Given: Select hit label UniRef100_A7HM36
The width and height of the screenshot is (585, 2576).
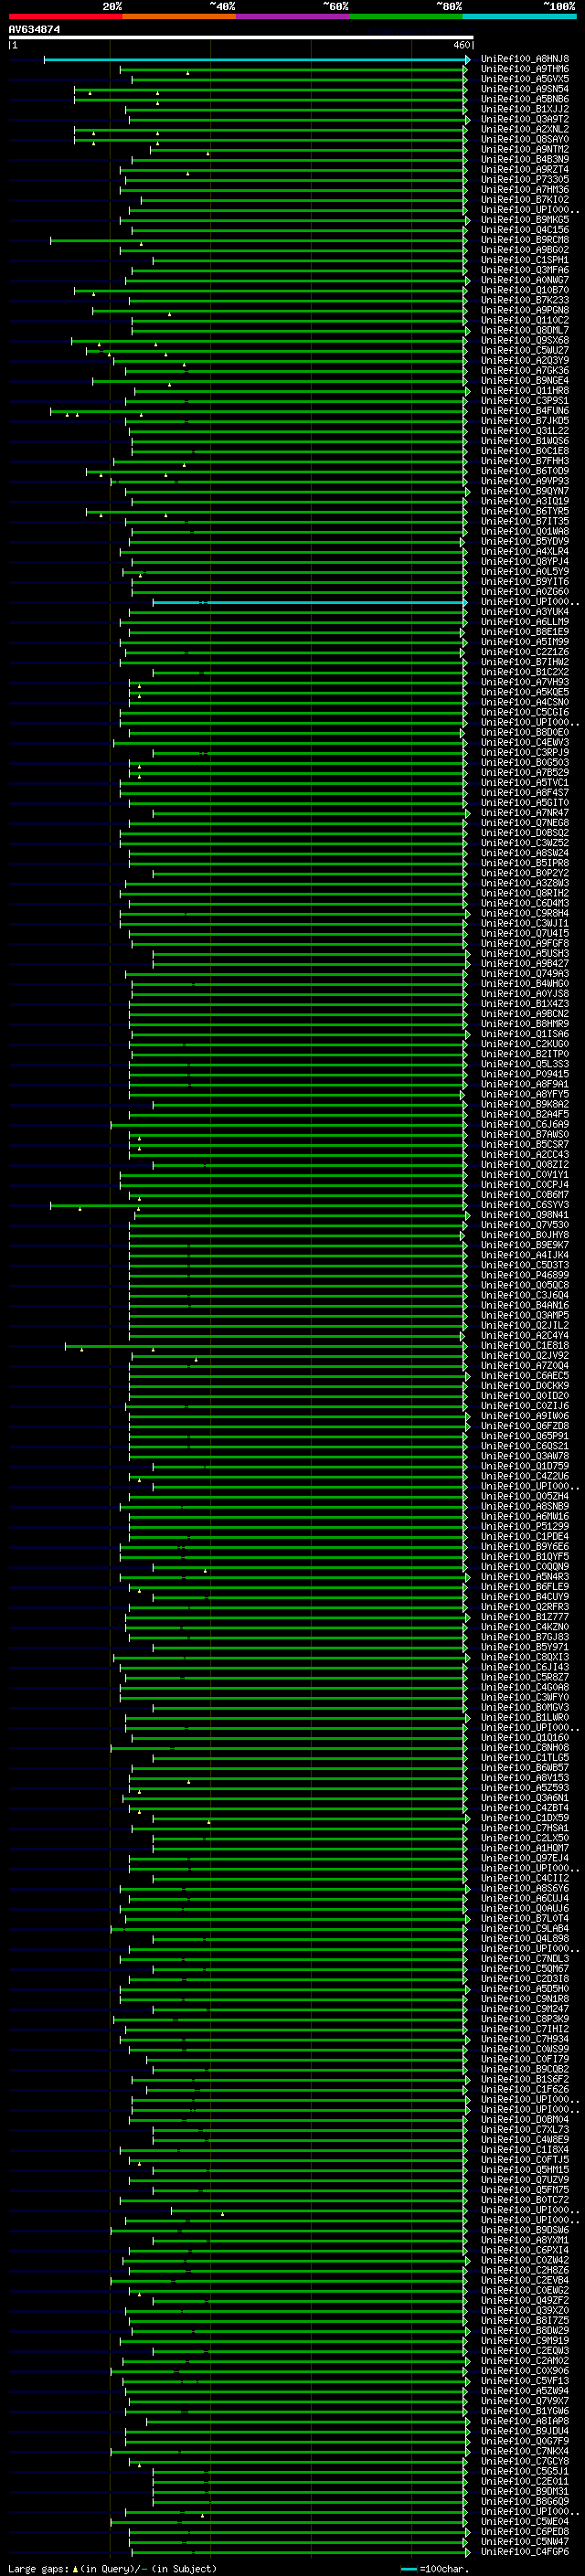Looking at the screenshot, I should pos(525,189).
